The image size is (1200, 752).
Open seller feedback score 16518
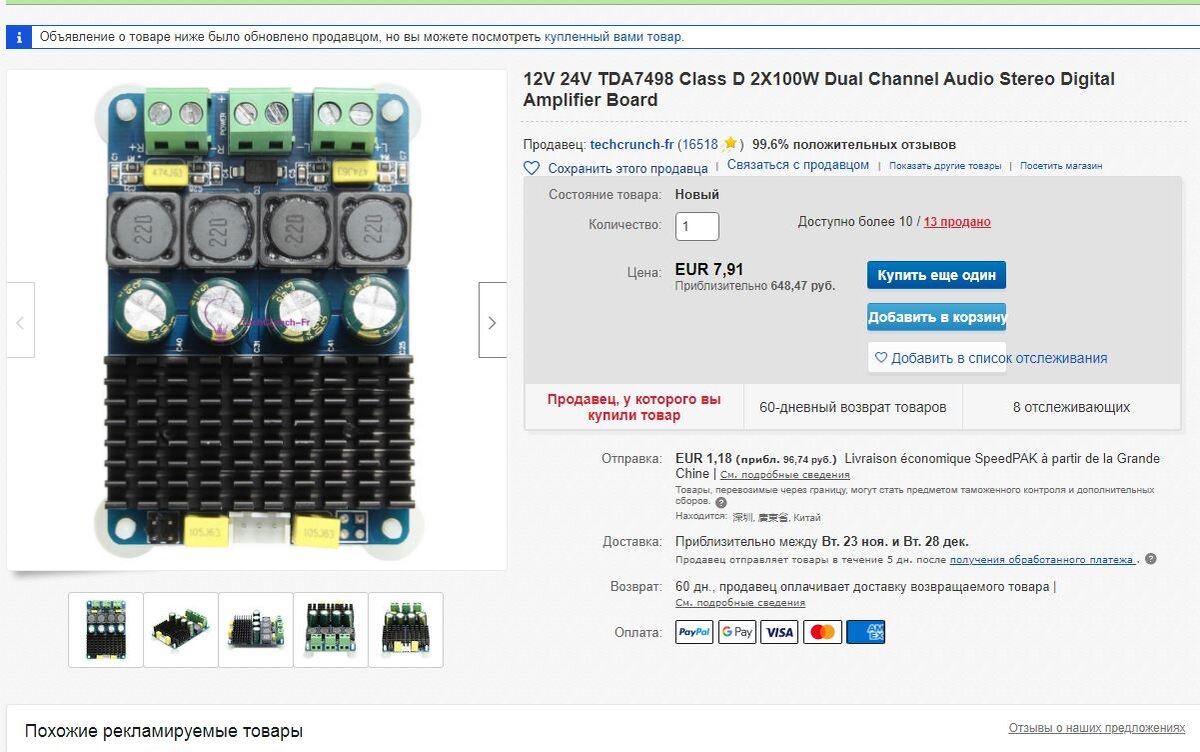pyautogui.click(x=700, y=144)
